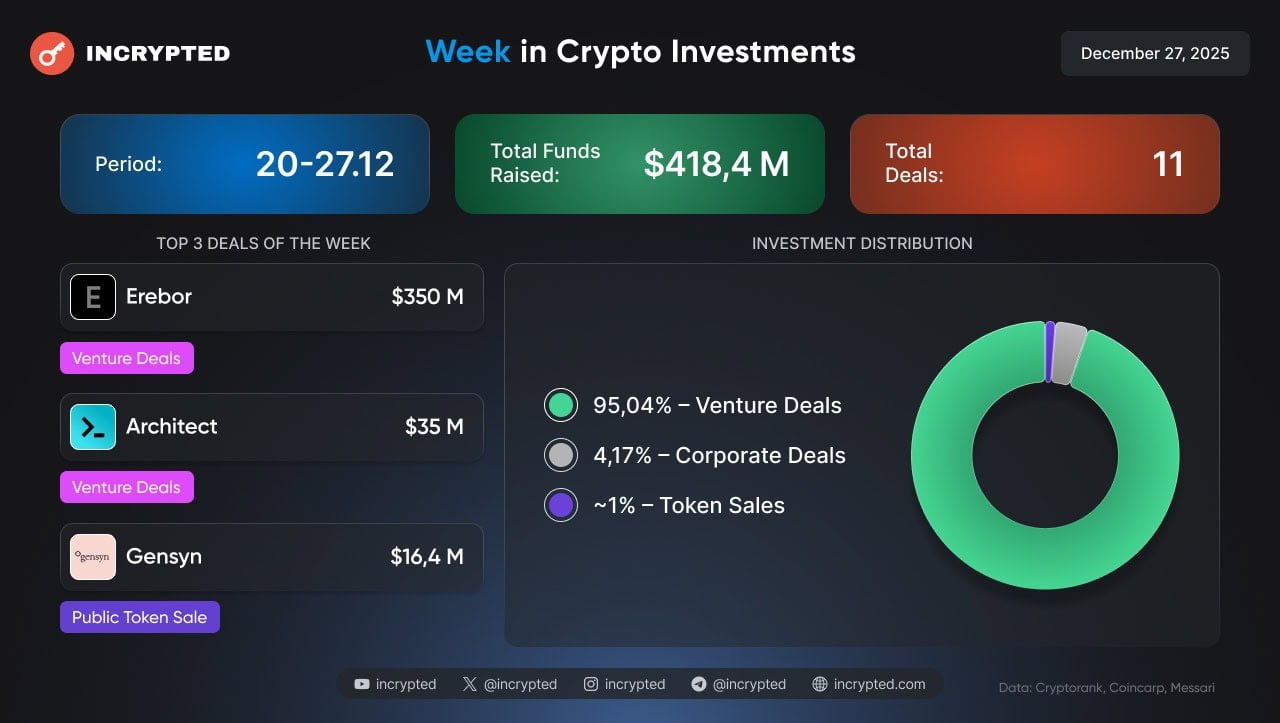Click the Venture Deals tag under Erebor

coord(127,358)
